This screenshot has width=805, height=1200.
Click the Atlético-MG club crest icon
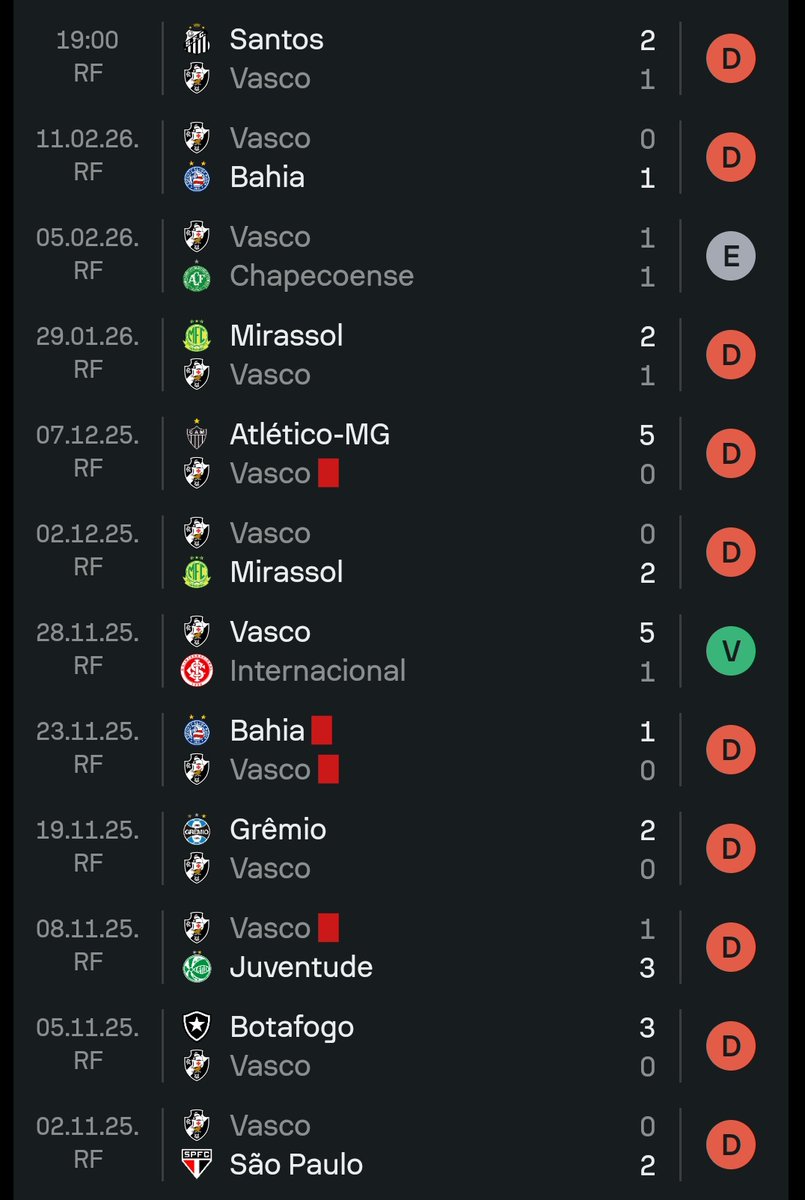click(x=197, y=434)
